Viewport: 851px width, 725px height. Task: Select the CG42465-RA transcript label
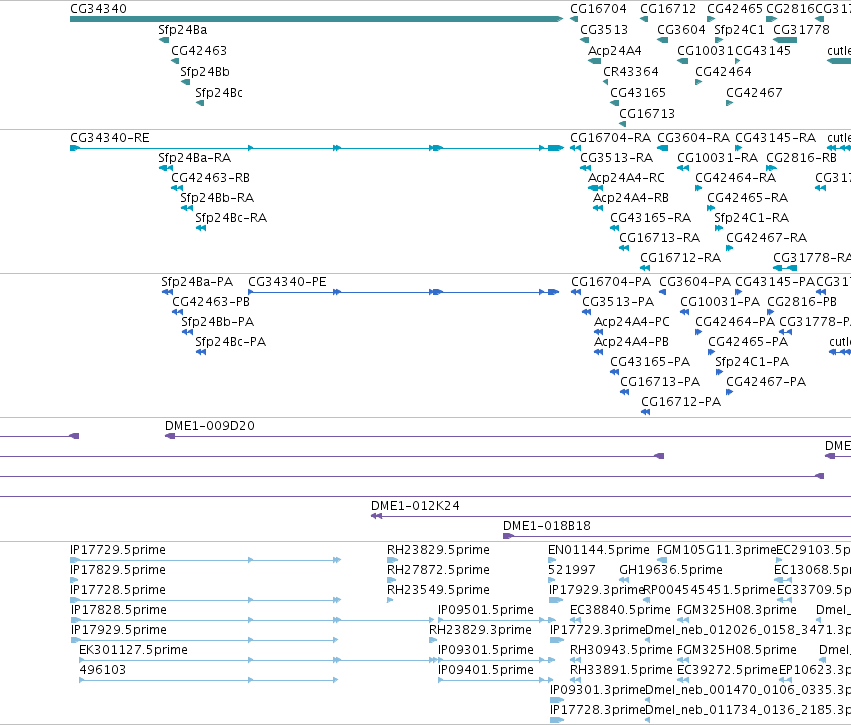[x=747, y=199]
